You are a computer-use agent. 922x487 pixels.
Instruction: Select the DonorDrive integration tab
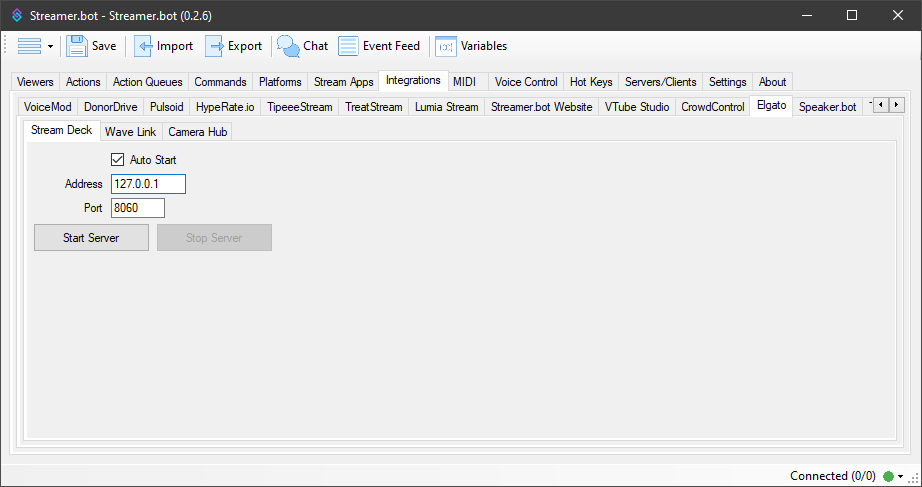(x=111, y=107)
